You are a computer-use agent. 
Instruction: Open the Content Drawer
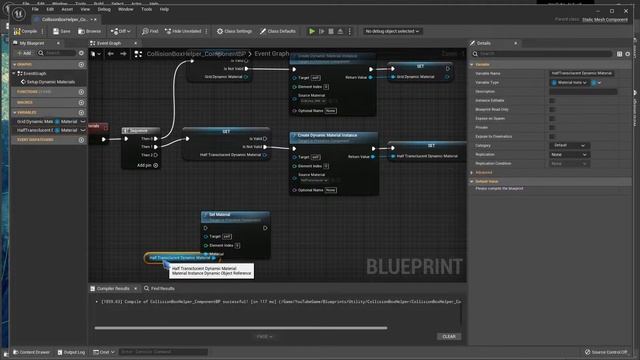pyautogui.click(x=31, y=352)
